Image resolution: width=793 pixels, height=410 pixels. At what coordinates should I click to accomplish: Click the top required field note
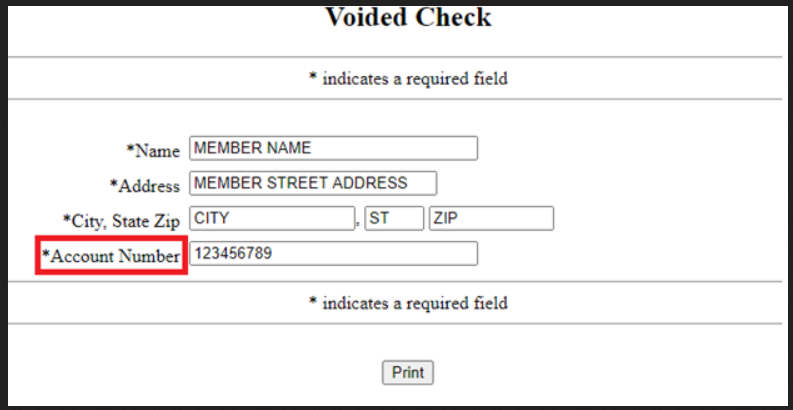(408, 78)
